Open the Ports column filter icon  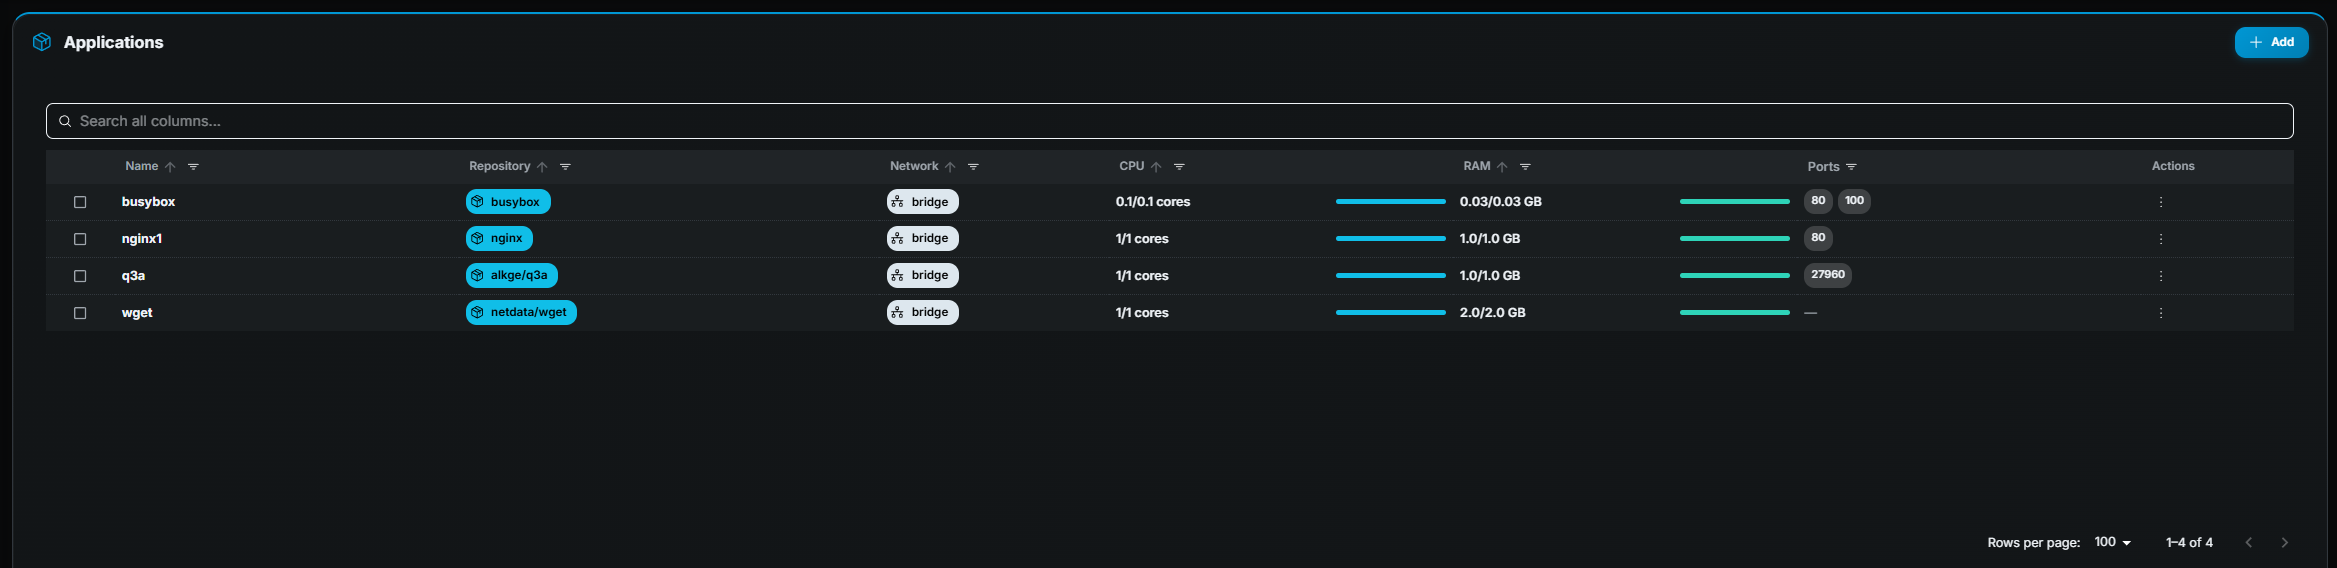click(1851, 167)
